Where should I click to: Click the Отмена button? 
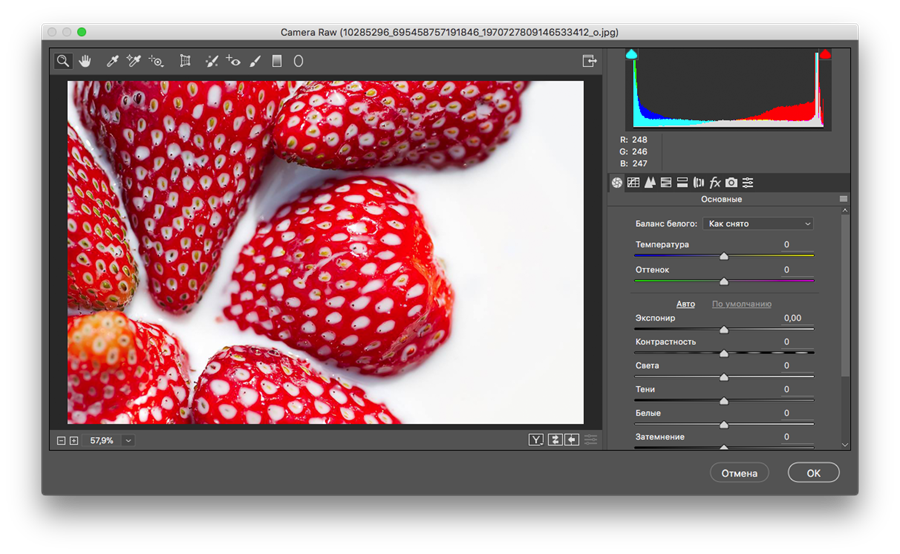click(x=739, y=473)
